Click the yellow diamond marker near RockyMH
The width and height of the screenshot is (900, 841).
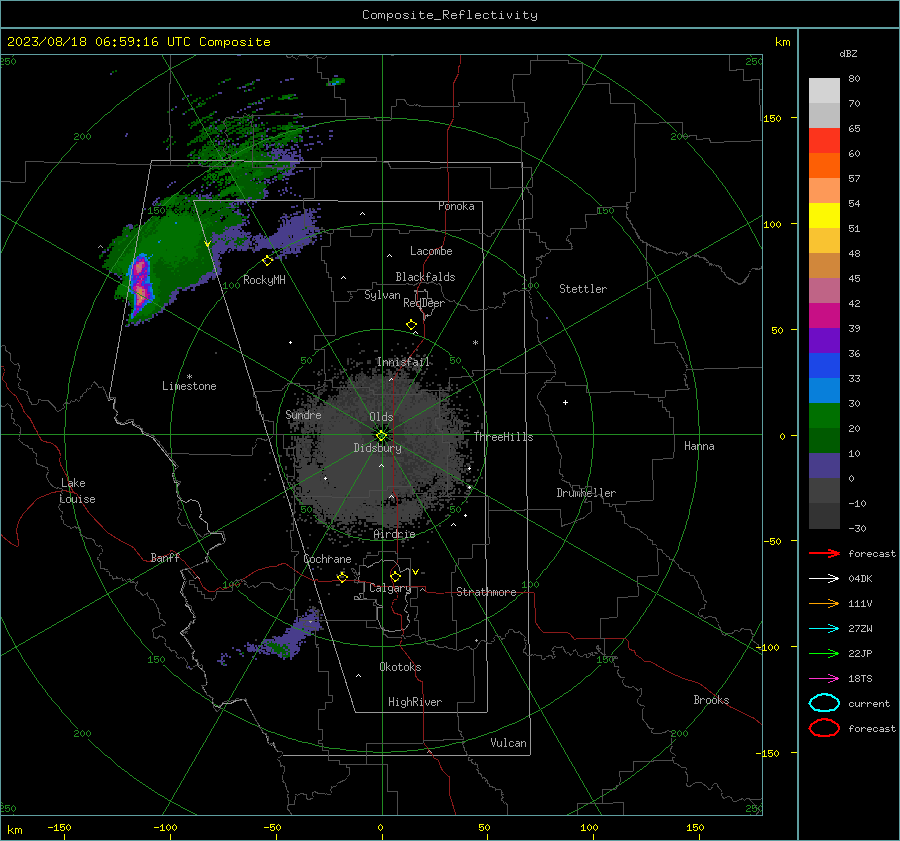pos(267,261)
